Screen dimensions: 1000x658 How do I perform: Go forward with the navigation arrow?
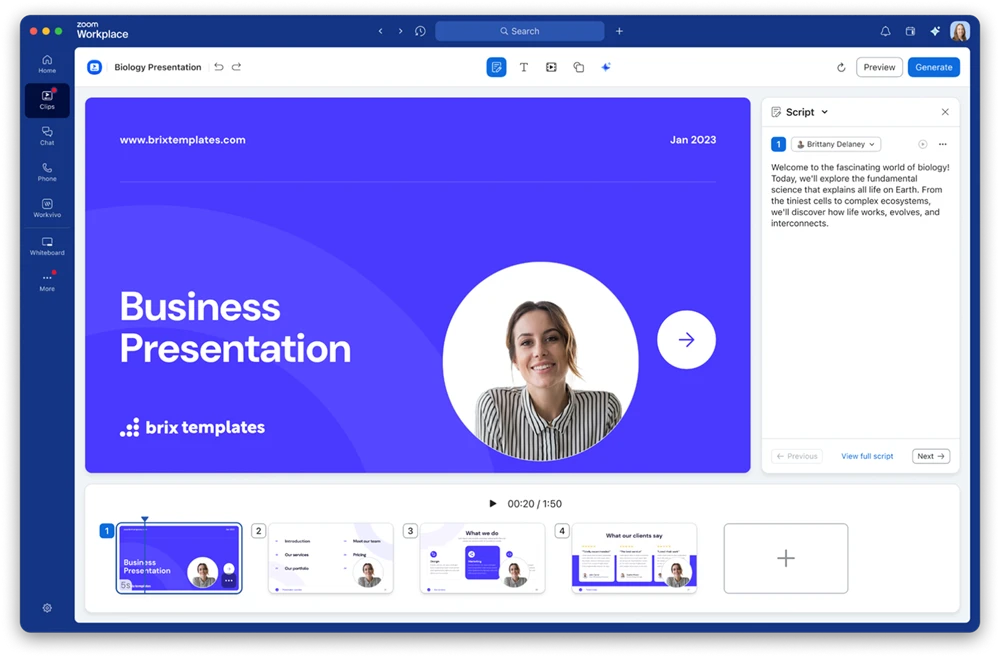coord(401,31)
